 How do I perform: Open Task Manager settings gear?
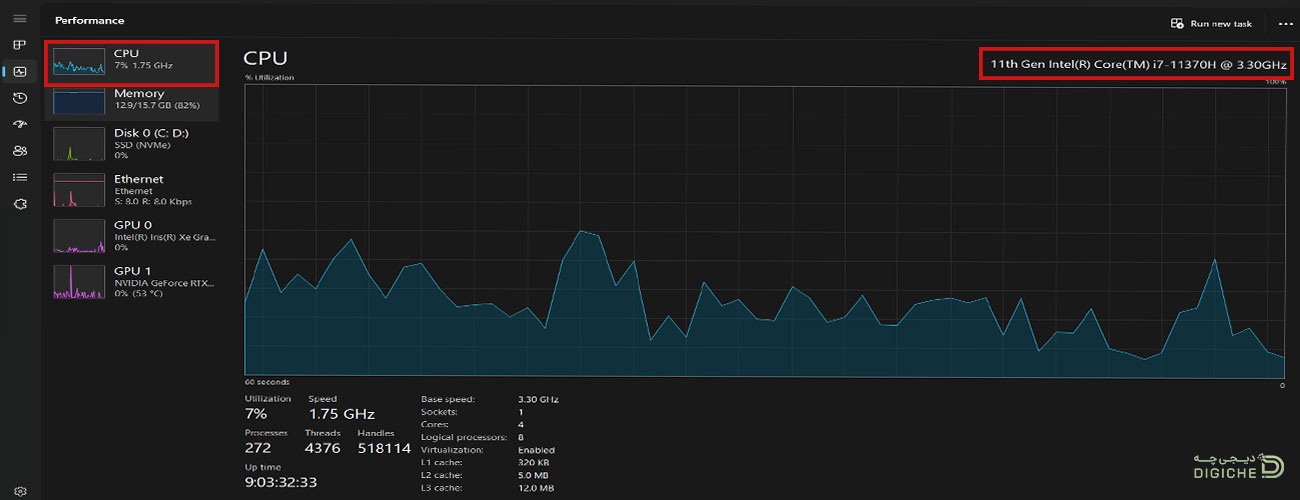click(19, 491)
